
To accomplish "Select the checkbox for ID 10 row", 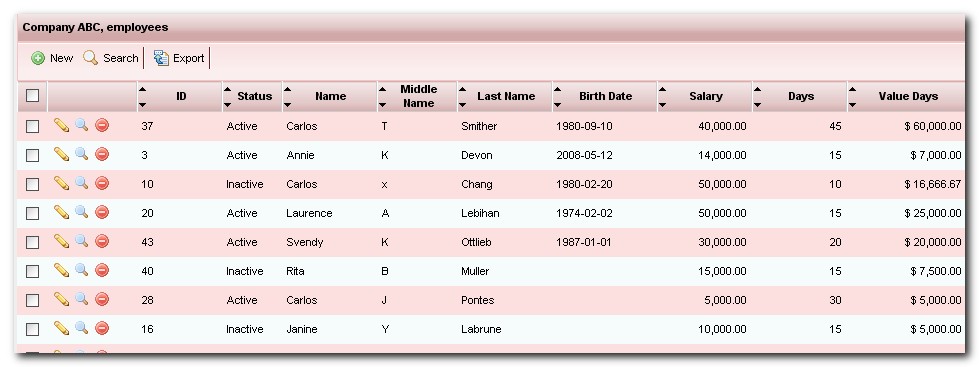I will 32,184.
